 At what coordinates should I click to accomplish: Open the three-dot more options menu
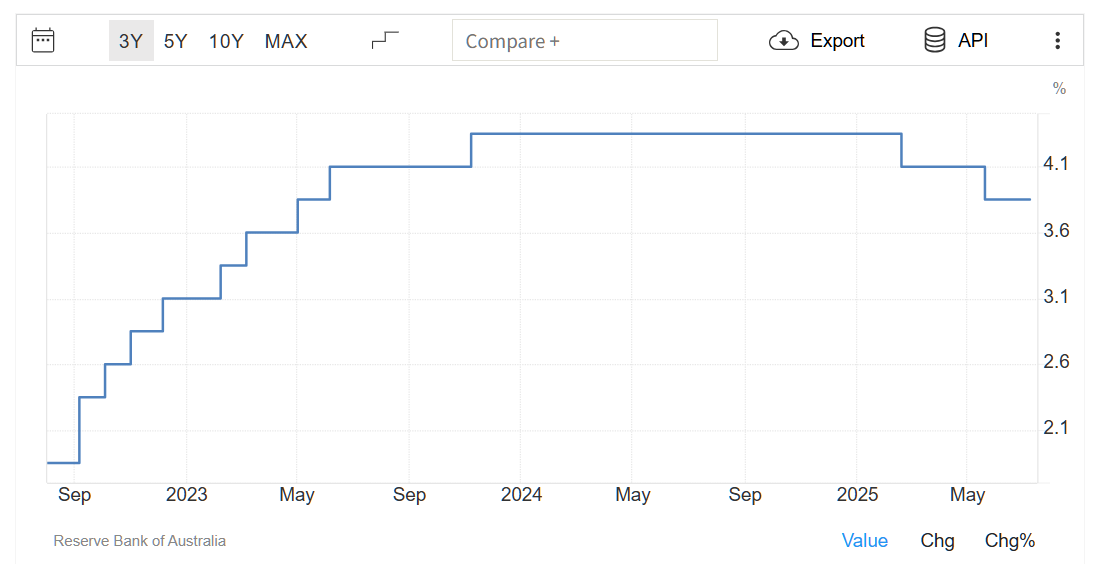(x=1057, y=41)
